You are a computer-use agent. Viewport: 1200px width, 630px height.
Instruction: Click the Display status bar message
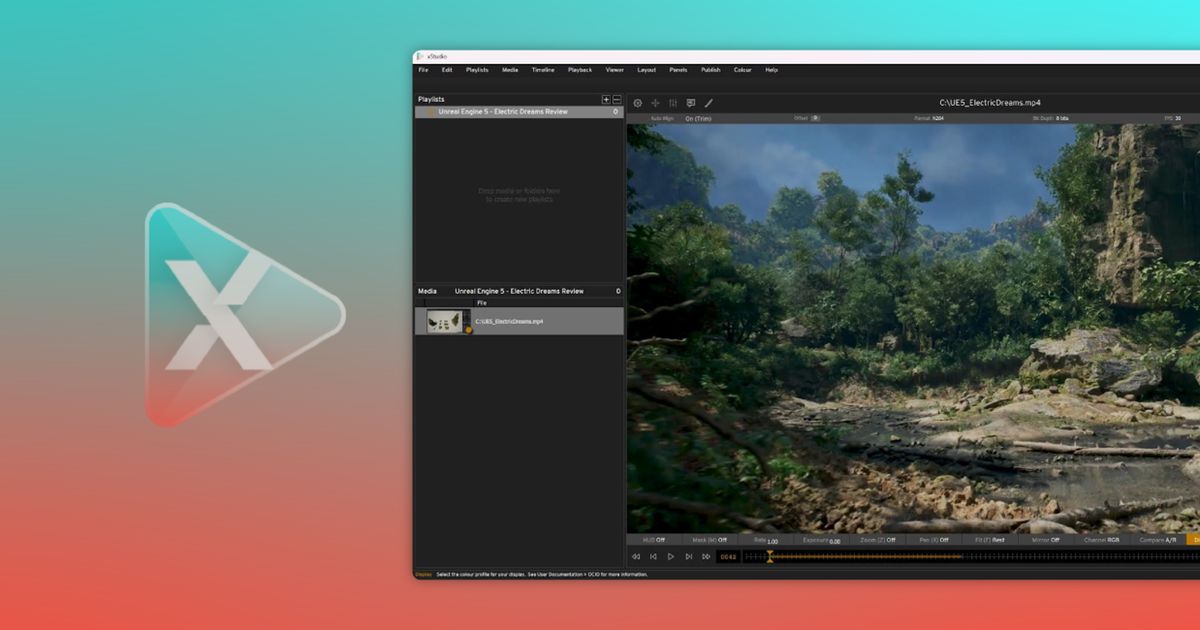coord(531,575)
